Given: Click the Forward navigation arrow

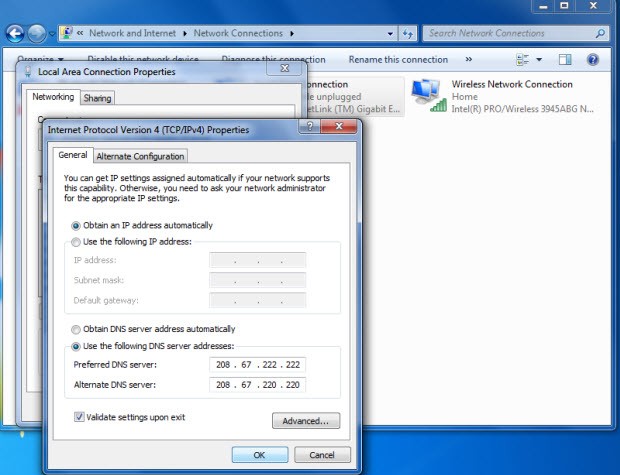Looking at the screenshot, I should pyautogui.click(x=37, y=34).
